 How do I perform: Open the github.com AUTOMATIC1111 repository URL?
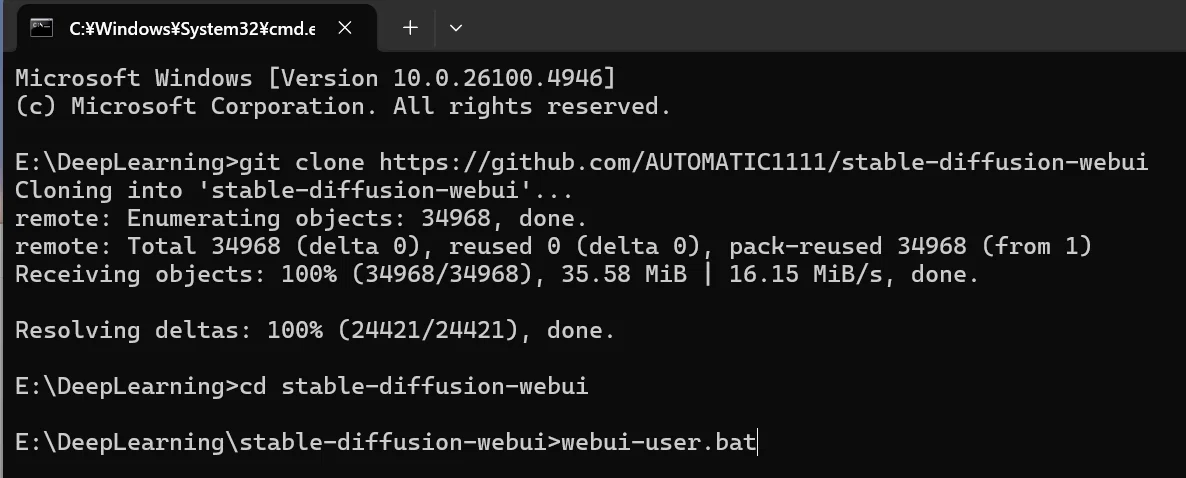pyautogui.click(x=764, y=163)
